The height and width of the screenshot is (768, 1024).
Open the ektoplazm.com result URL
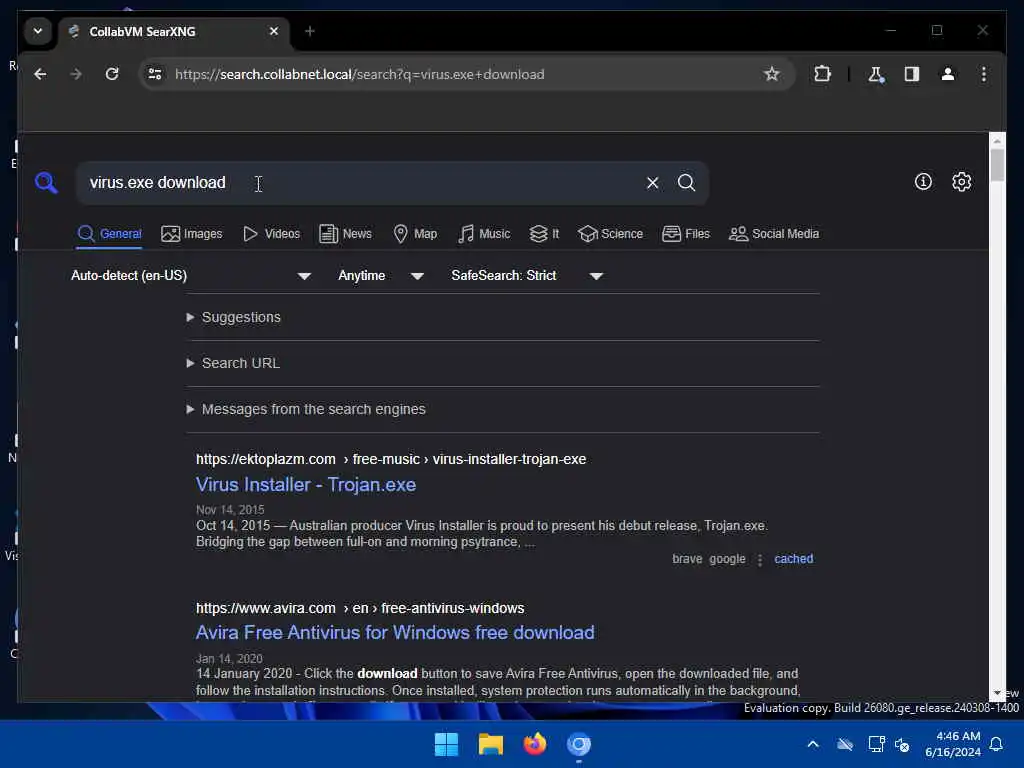click(391, 460)
